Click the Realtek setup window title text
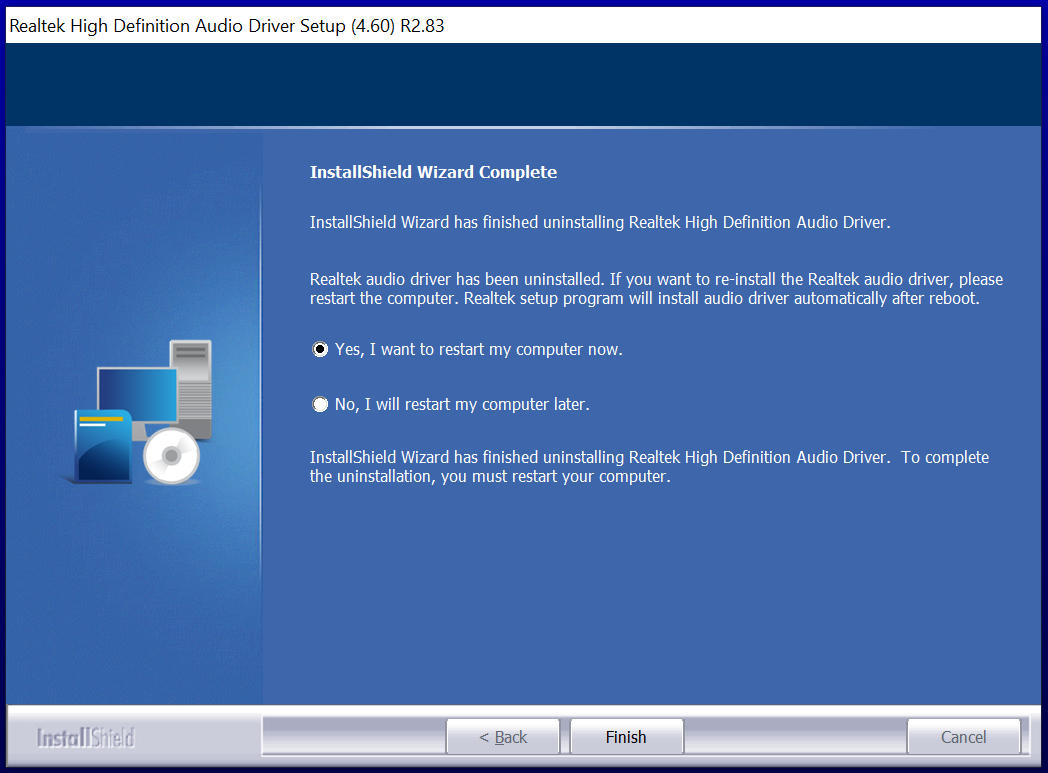This screenshot has width=1048, height=773. pyautogui.click(x=227, y=26)
